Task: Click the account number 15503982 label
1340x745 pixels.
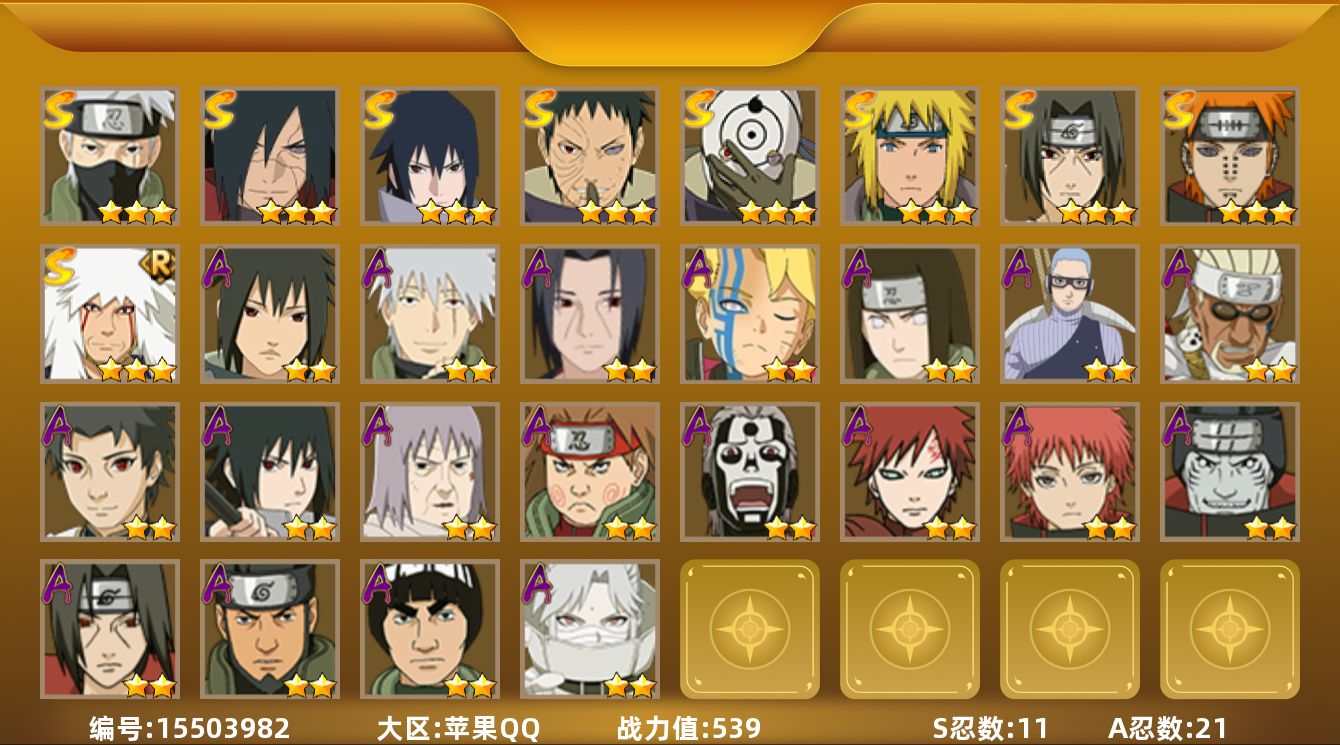Action: (190, 728)
